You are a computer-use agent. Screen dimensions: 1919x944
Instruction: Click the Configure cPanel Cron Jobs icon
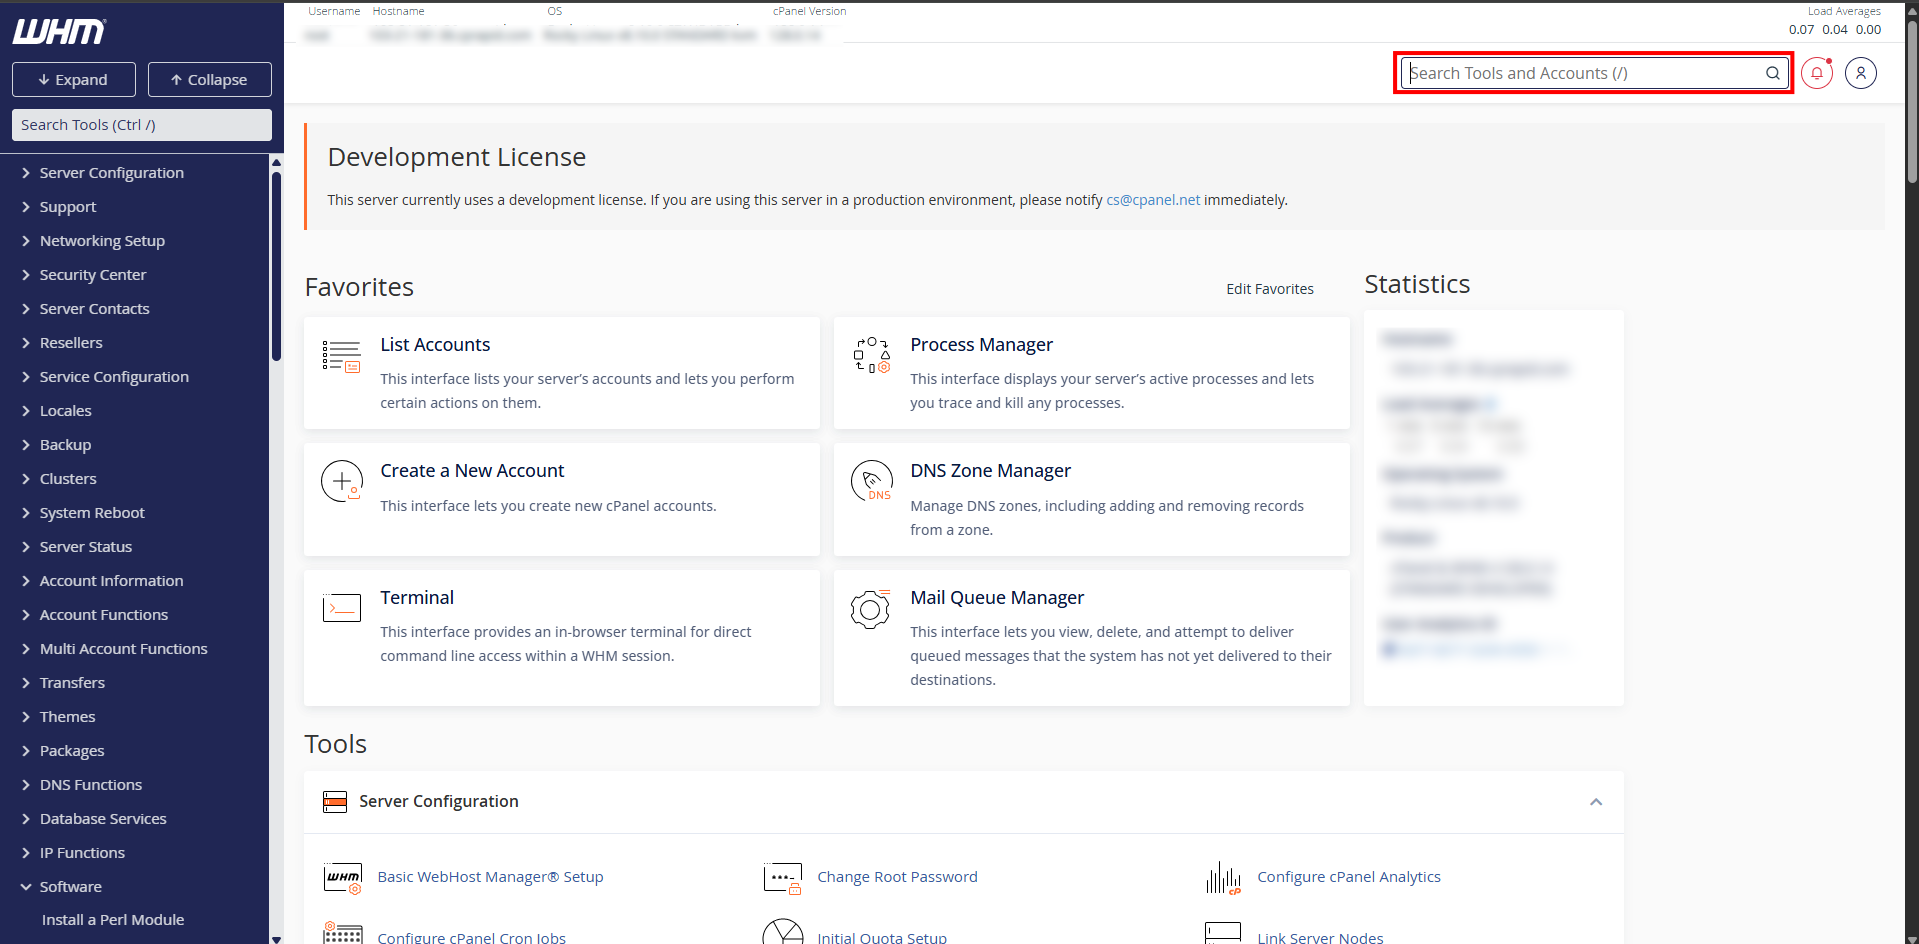343,934
